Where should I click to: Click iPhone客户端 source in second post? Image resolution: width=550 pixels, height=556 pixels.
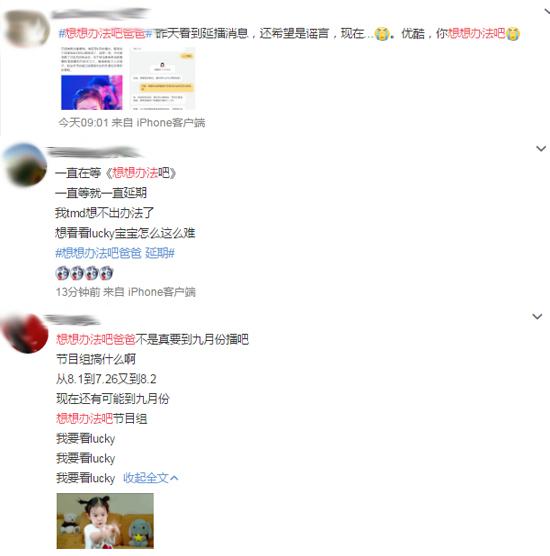[162, 292]
